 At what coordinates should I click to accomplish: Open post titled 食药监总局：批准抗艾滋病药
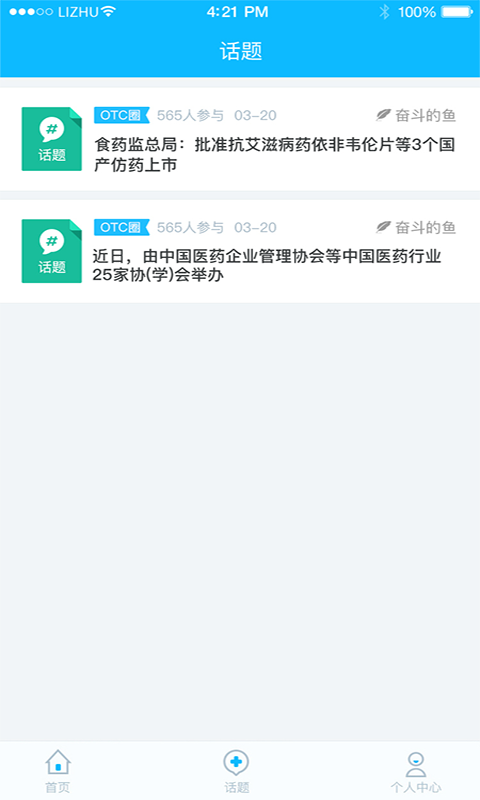(x=274, y=155)
